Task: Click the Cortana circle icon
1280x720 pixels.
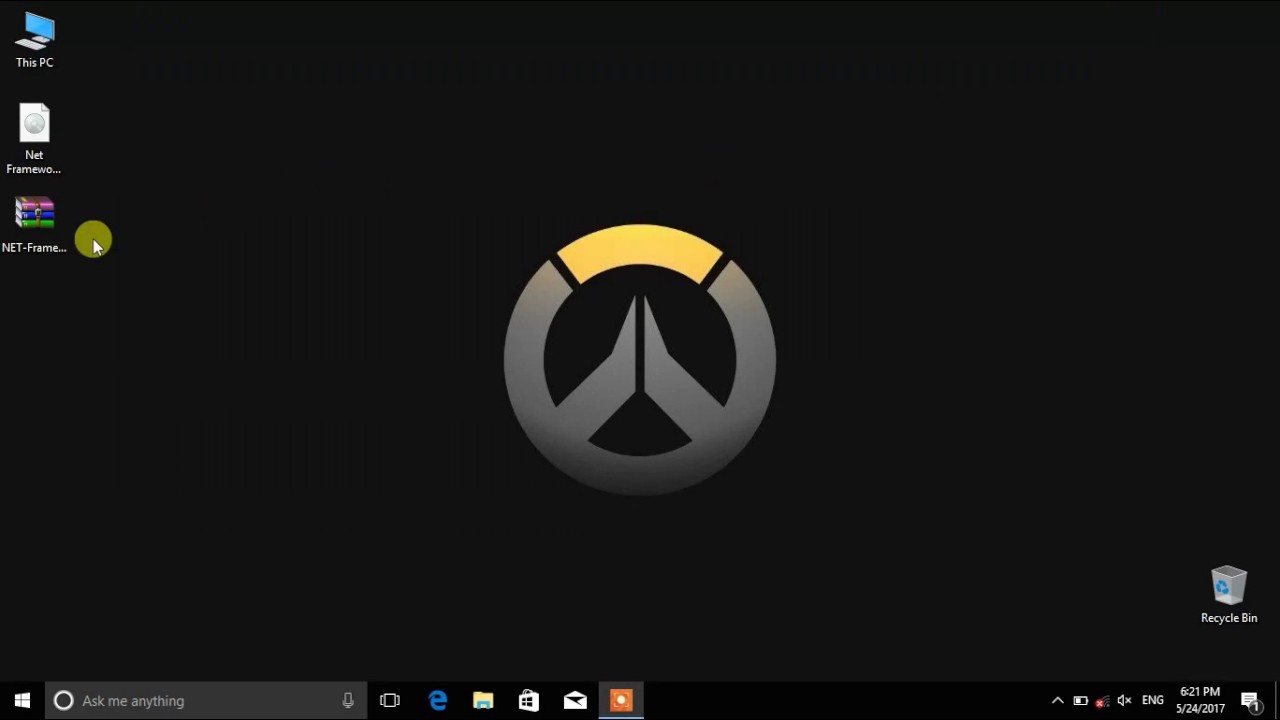Action: coord(63,701)
